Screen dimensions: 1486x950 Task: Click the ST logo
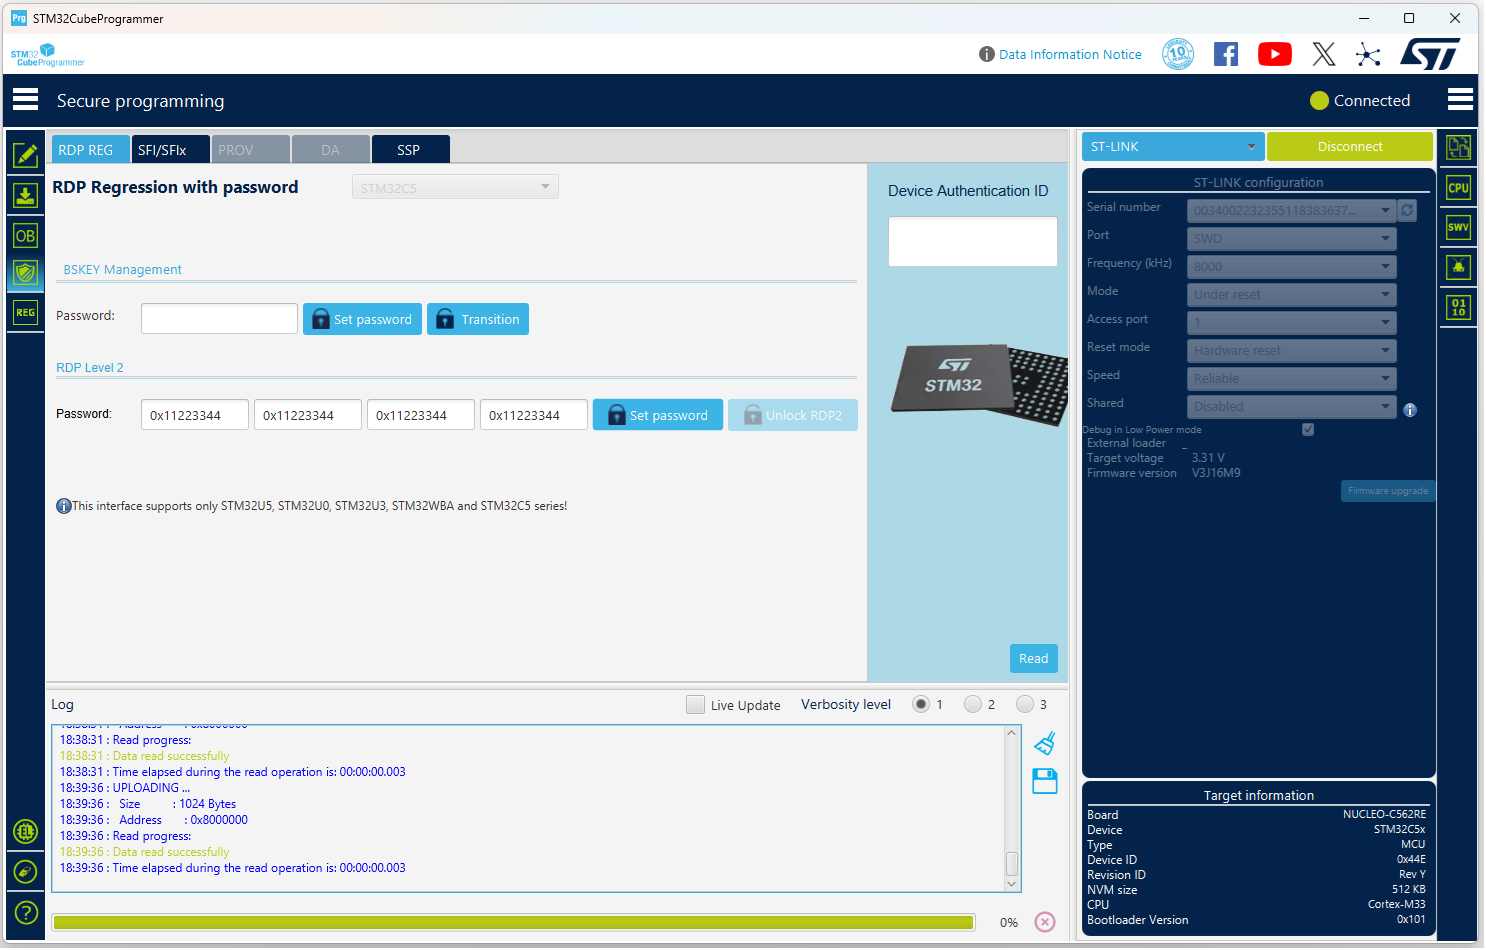pyautogui.click(x=1431, y=54)
